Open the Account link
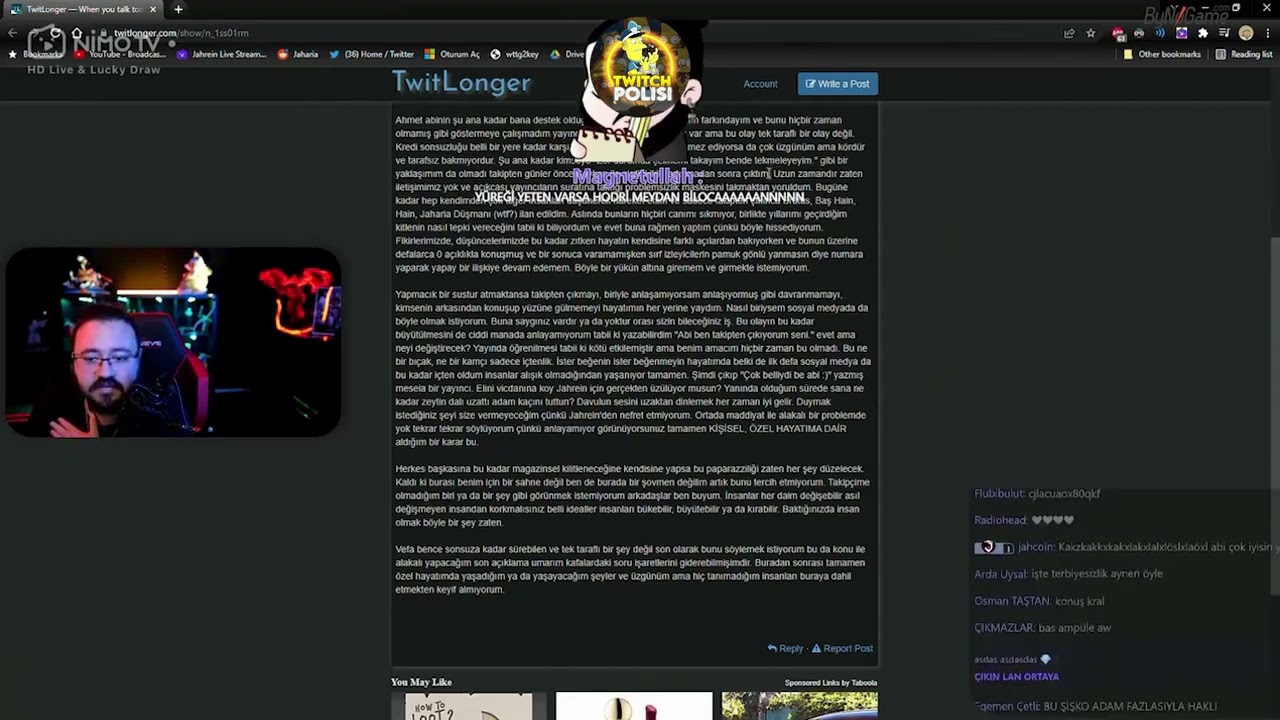 click(760, 84)
